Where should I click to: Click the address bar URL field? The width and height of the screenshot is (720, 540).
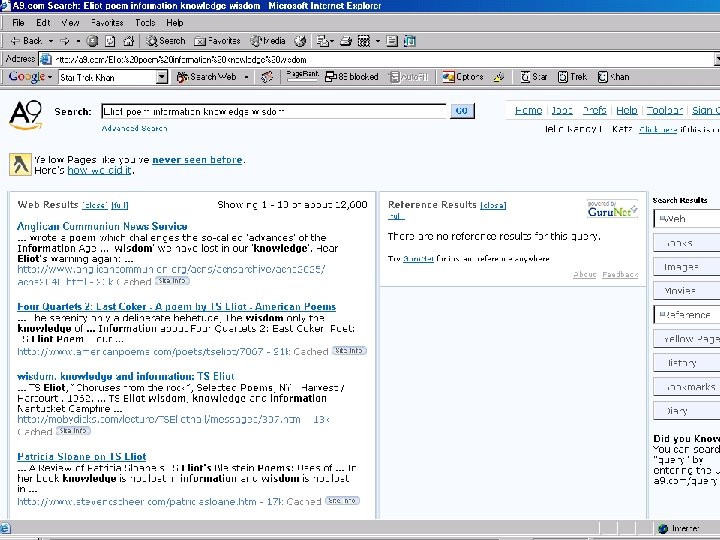[x=377, y=59]
